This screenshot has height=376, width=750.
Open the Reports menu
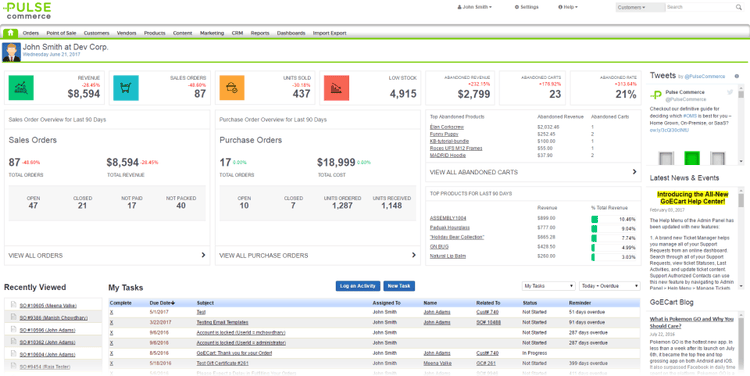260,33
